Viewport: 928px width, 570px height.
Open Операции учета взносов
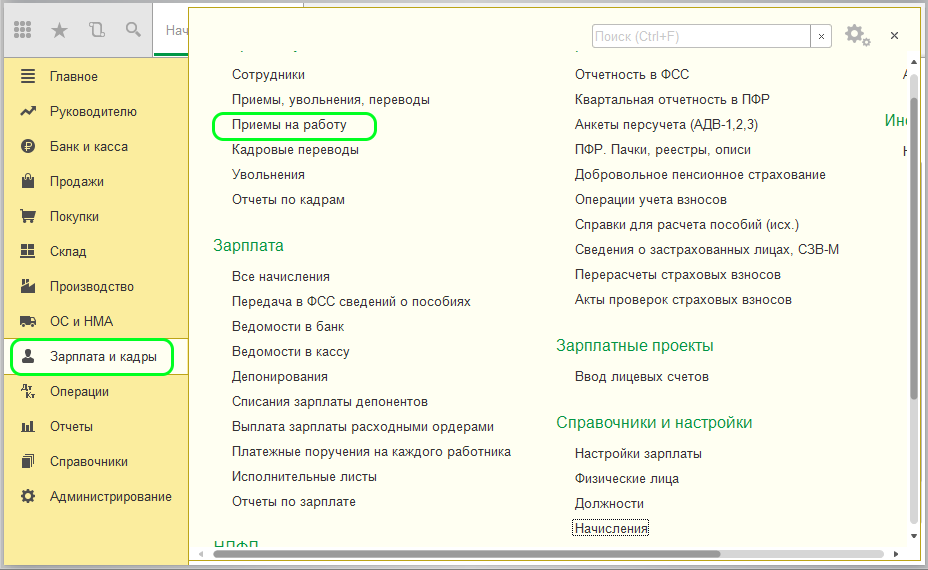click(650, 199)
